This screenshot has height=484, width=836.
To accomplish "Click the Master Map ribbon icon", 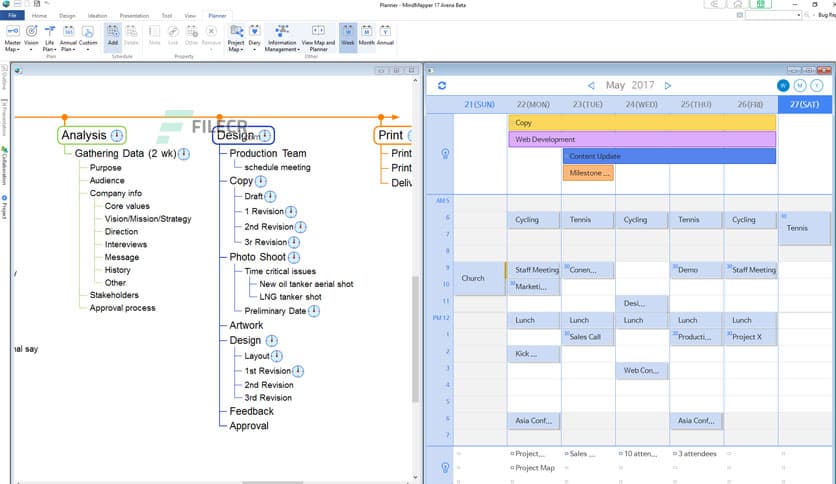I will [12, 36].
